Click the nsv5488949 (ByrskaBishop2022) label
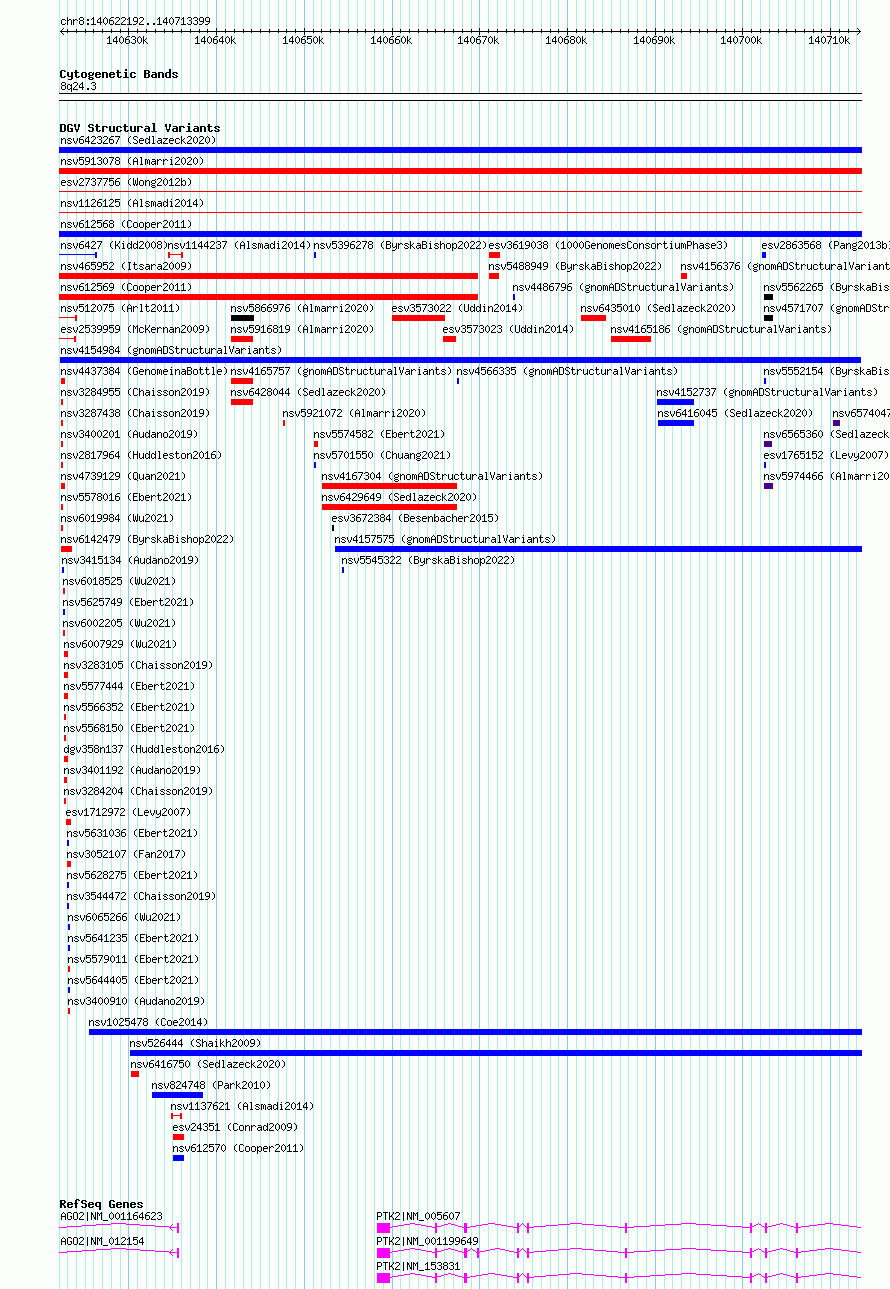This screenshot has height=1289, width=890. point(575,266)
